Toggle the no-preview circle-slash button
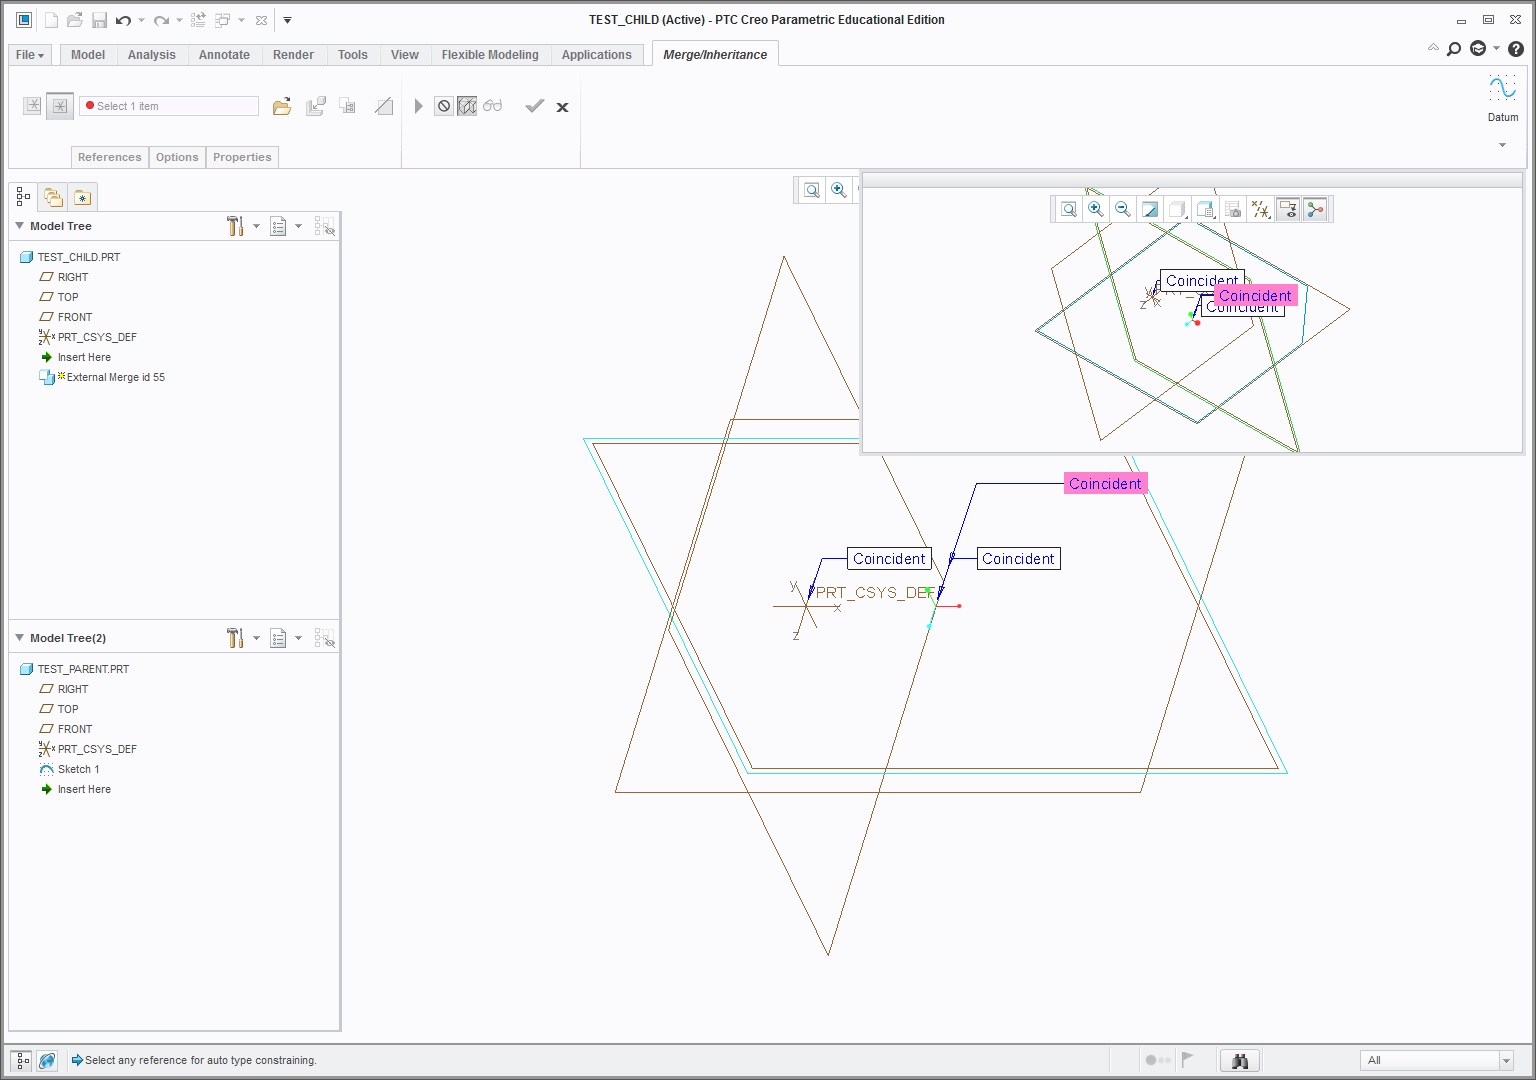Screen dimensions: 1536x1080 tap(444, 106)
